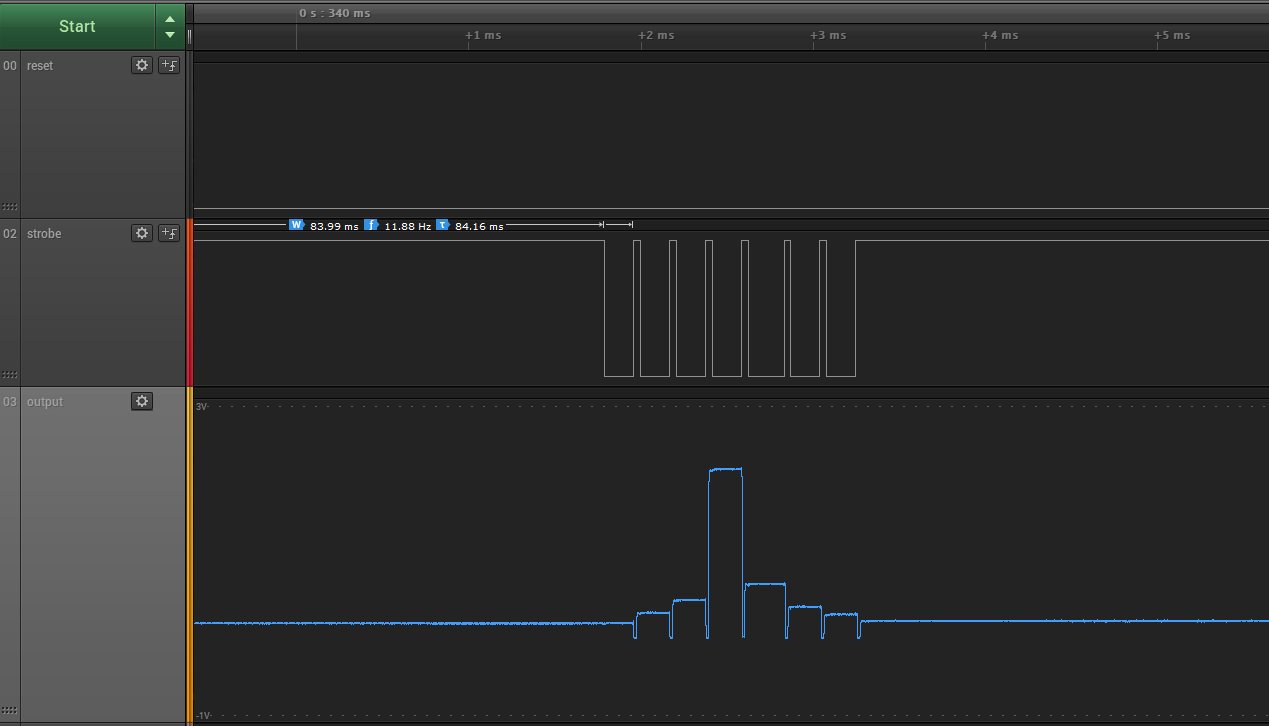Select the output channel label

tap(45, 402)
